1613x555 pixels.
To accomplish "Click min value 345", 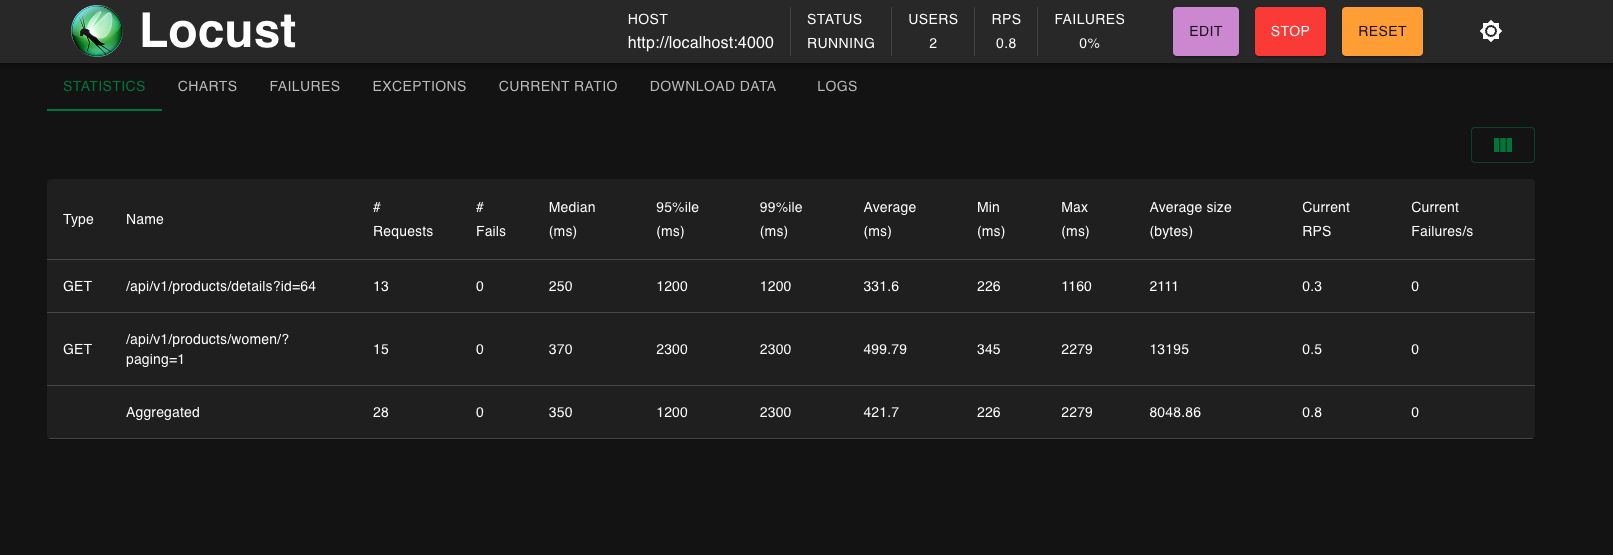I will (989, 349).
